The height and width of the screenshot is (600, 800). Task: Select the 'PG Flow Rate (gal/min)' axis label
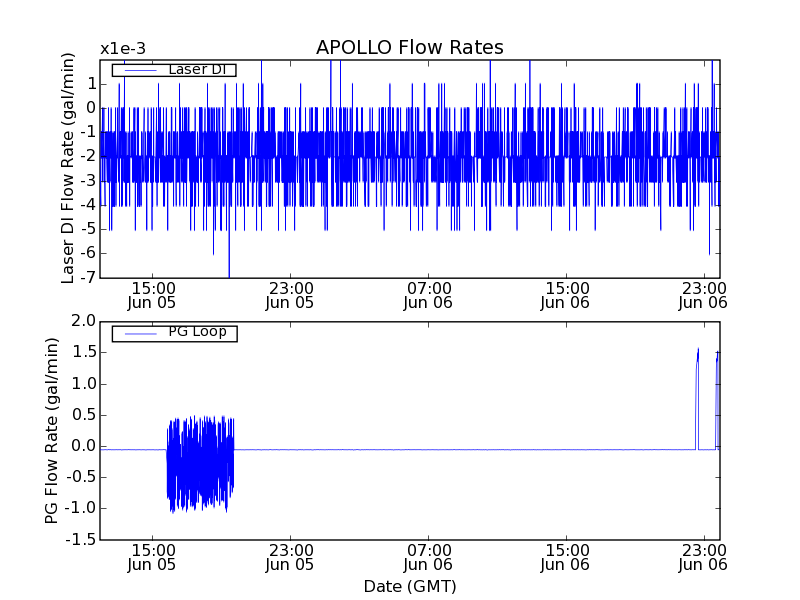(x=52, y=431)
